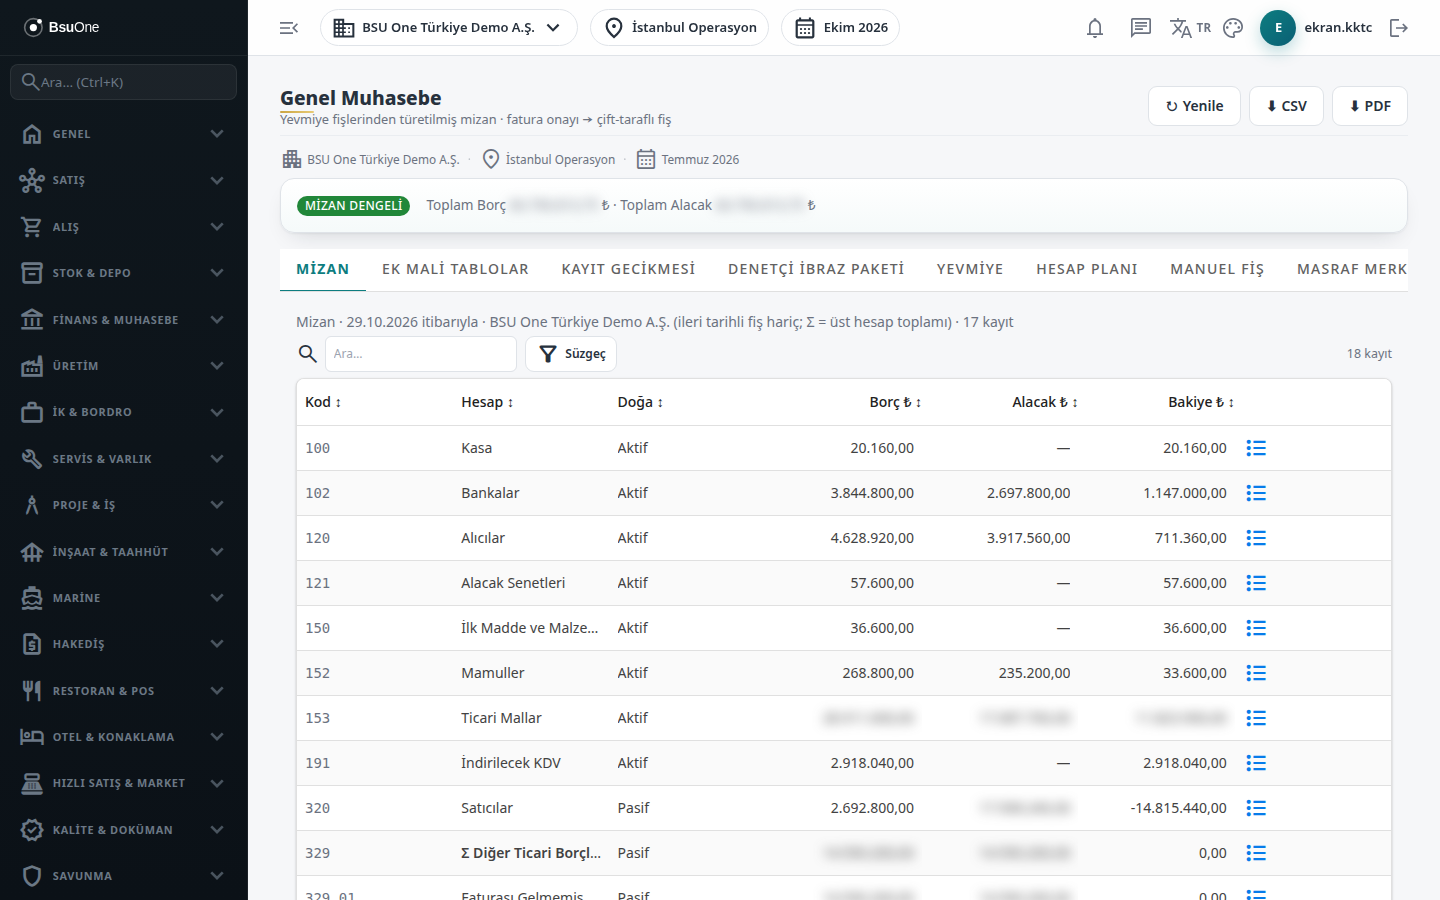This screenshot has width=1440, height=900.
Task: Open ledger detail for Ticari Mallar row
Action: point(1256,718)
